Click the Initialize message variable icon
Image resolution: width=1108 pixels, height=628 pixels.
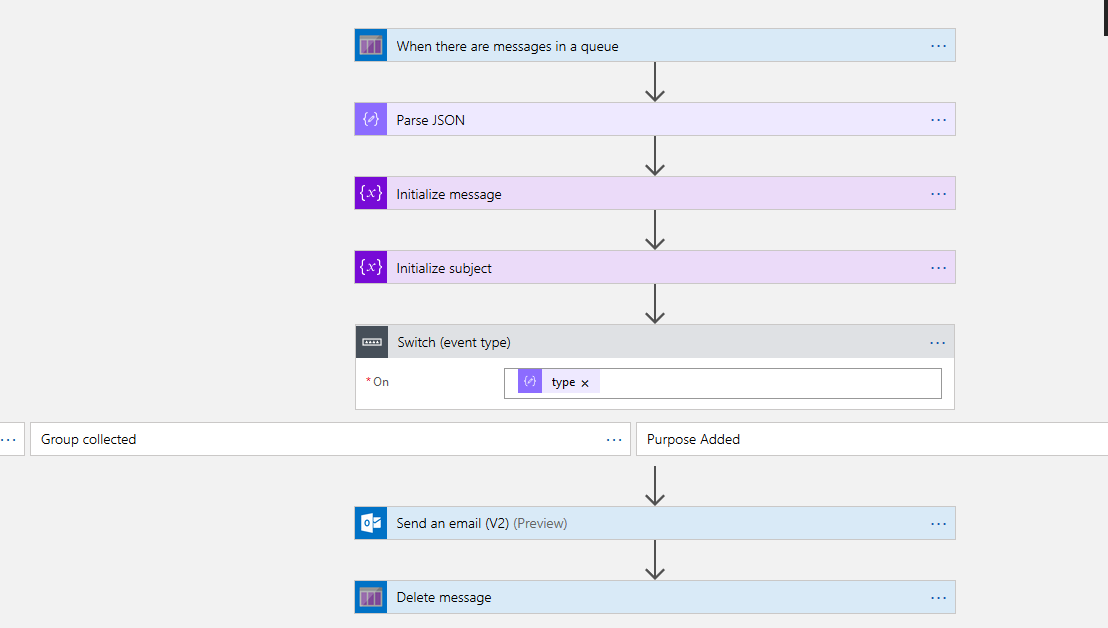(371, 194)
